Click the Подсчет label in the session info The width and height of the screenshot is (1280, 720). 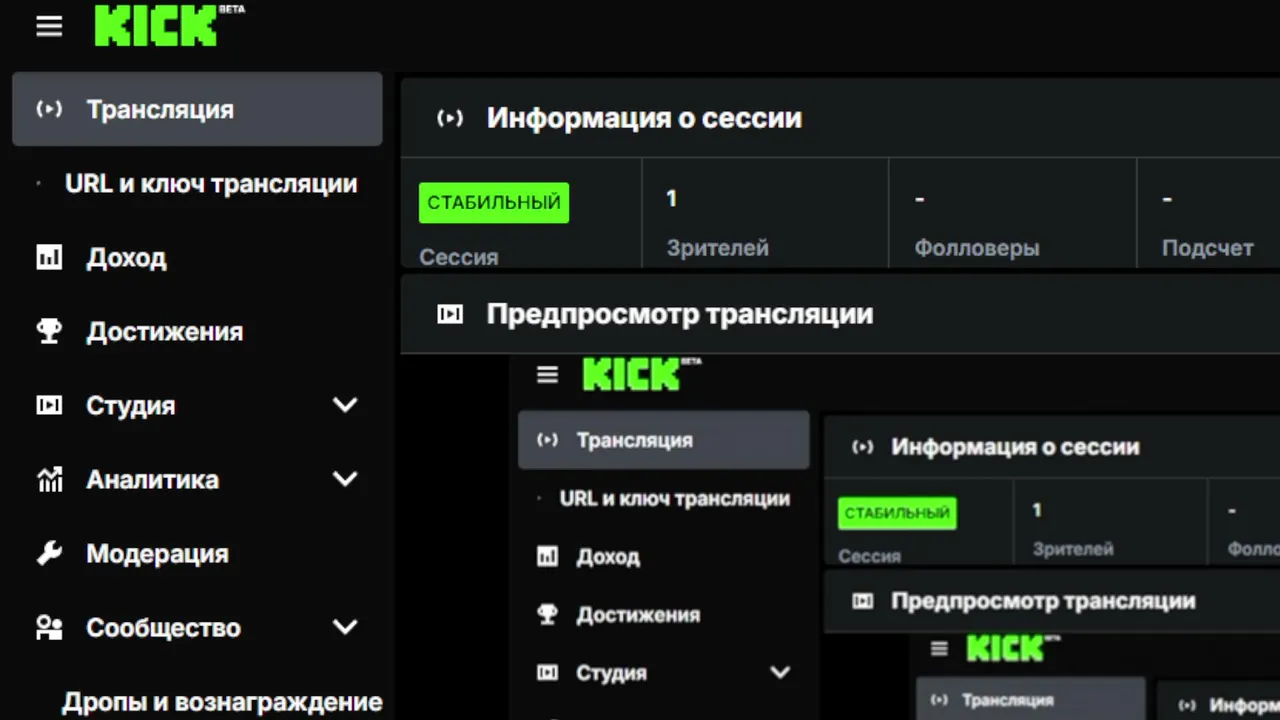point(1207,248)
